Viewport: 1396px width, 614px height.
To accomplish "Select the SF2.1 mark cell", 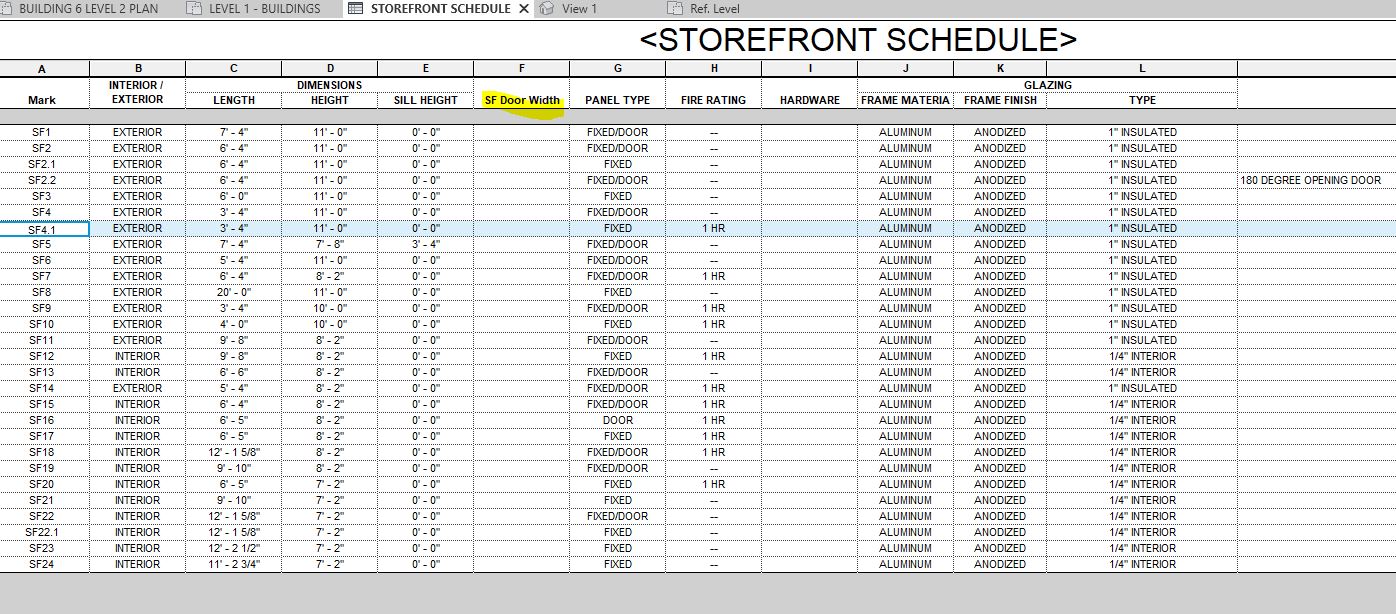I will tap(42, 164).
